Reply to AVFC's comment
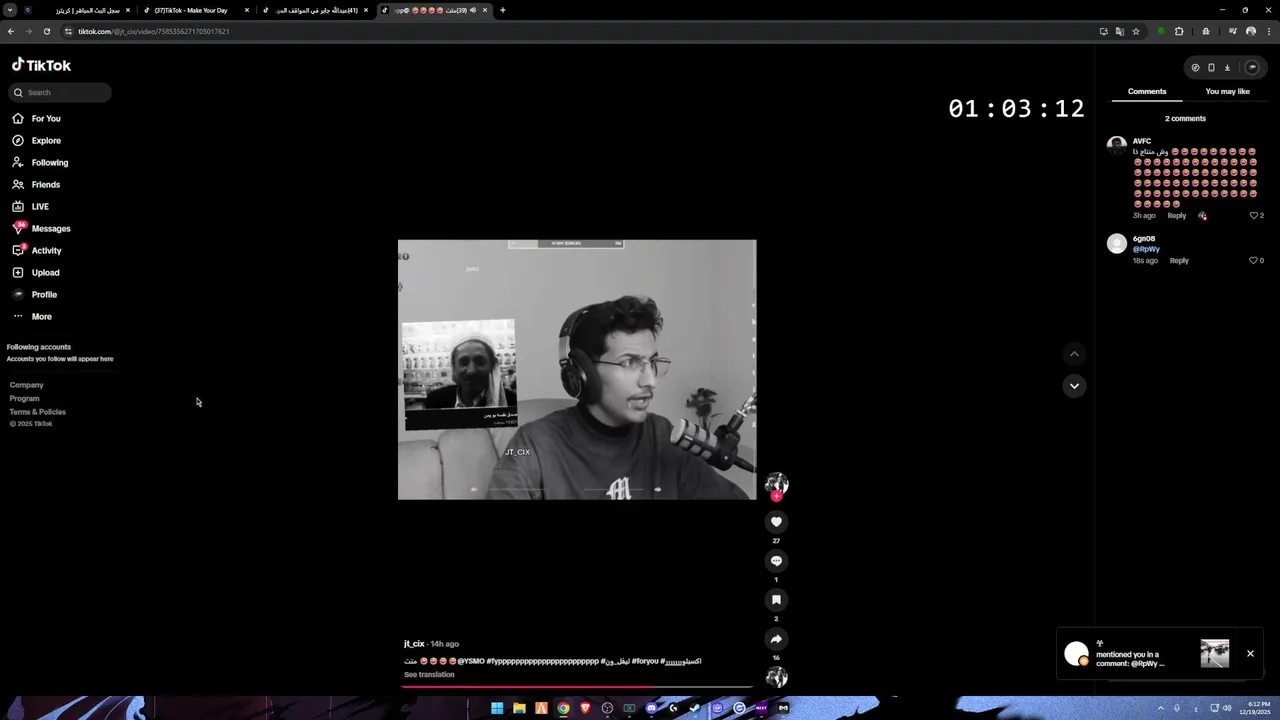The image size is (1280, 720). pyautogui.click(x=1177, y=216)
